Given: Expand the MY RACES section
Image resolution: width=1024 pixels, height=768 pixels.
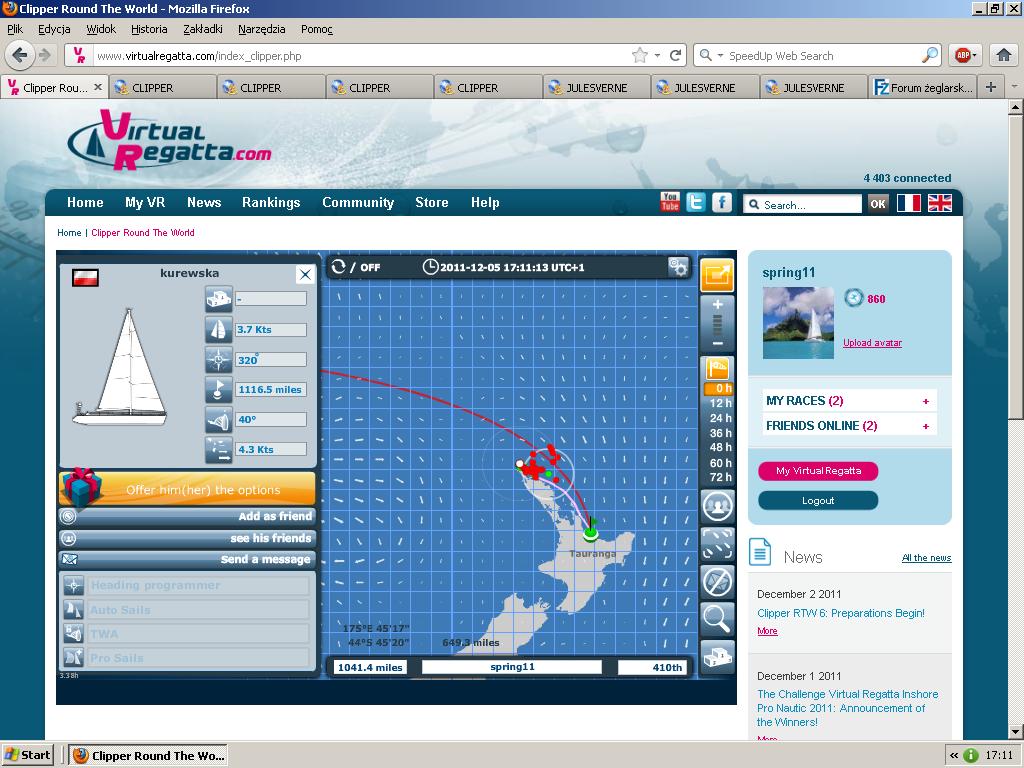Looking at the screenshot, I should pyautogui.click(x=926, y=401).
